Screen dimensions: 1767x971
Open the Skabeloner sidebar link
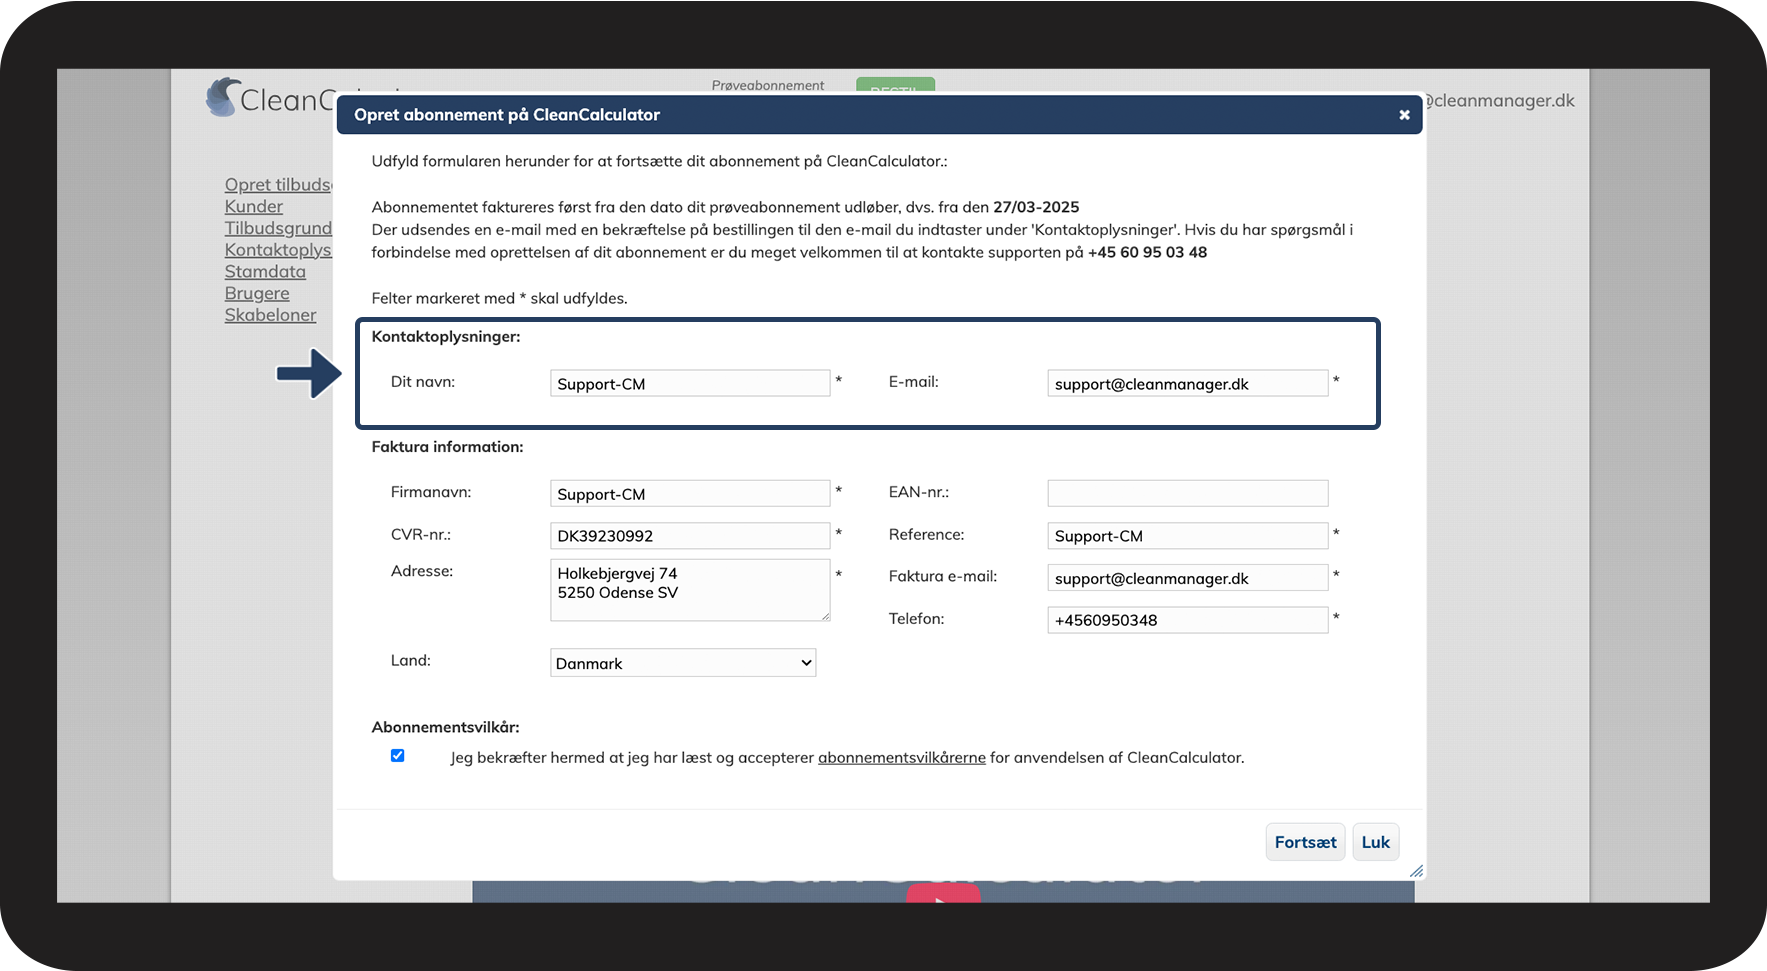tap(270, 315)
